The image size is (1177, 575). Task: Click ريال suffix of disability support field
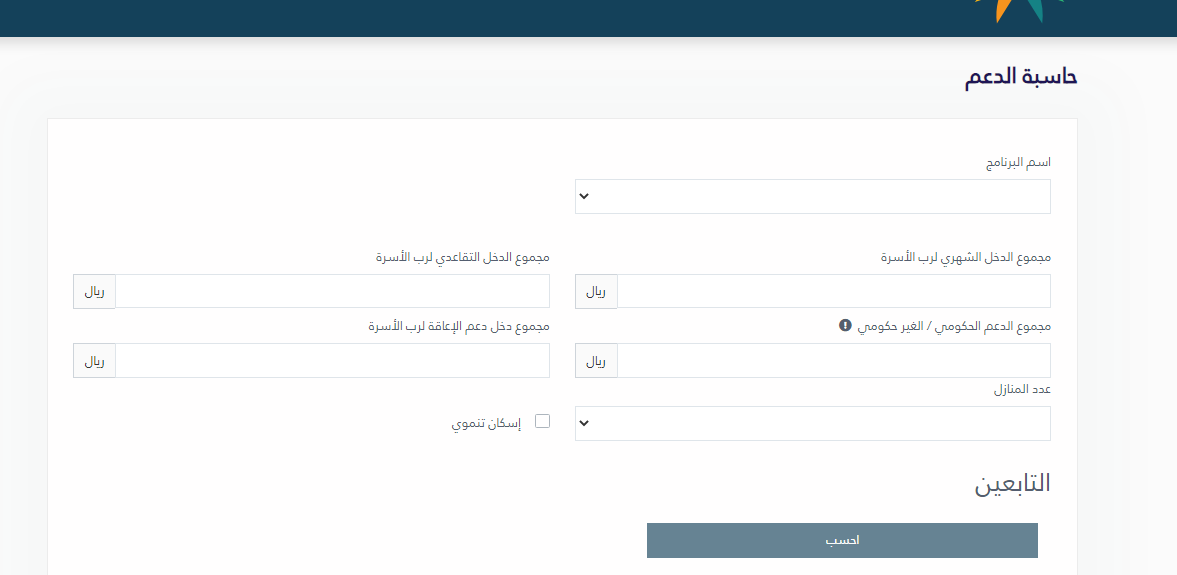[x=94, y=361]
